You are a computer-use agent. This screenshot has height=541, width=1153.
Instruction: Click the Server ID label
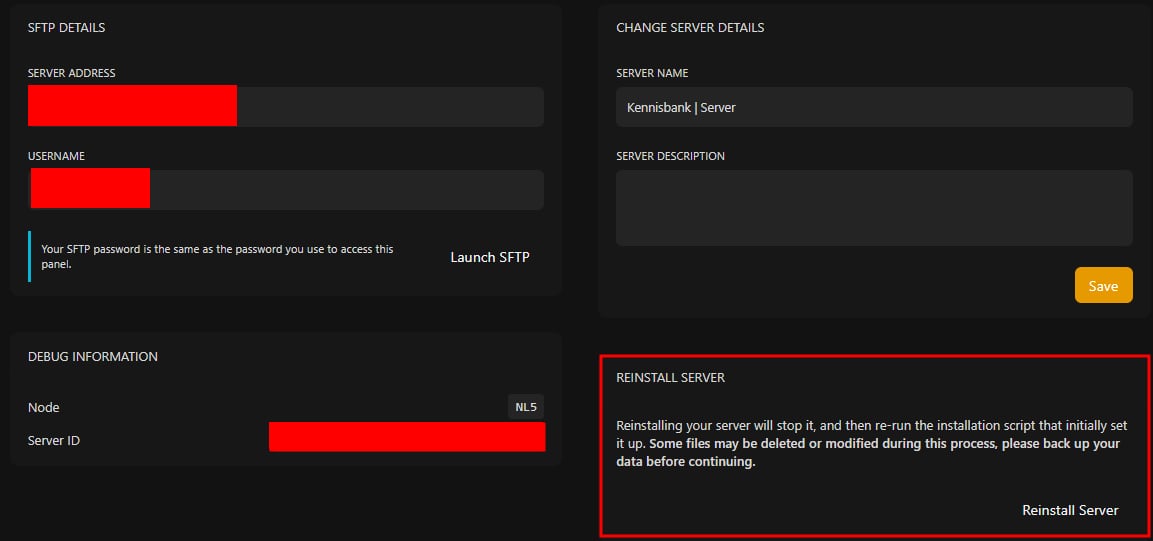click(54, 440)
